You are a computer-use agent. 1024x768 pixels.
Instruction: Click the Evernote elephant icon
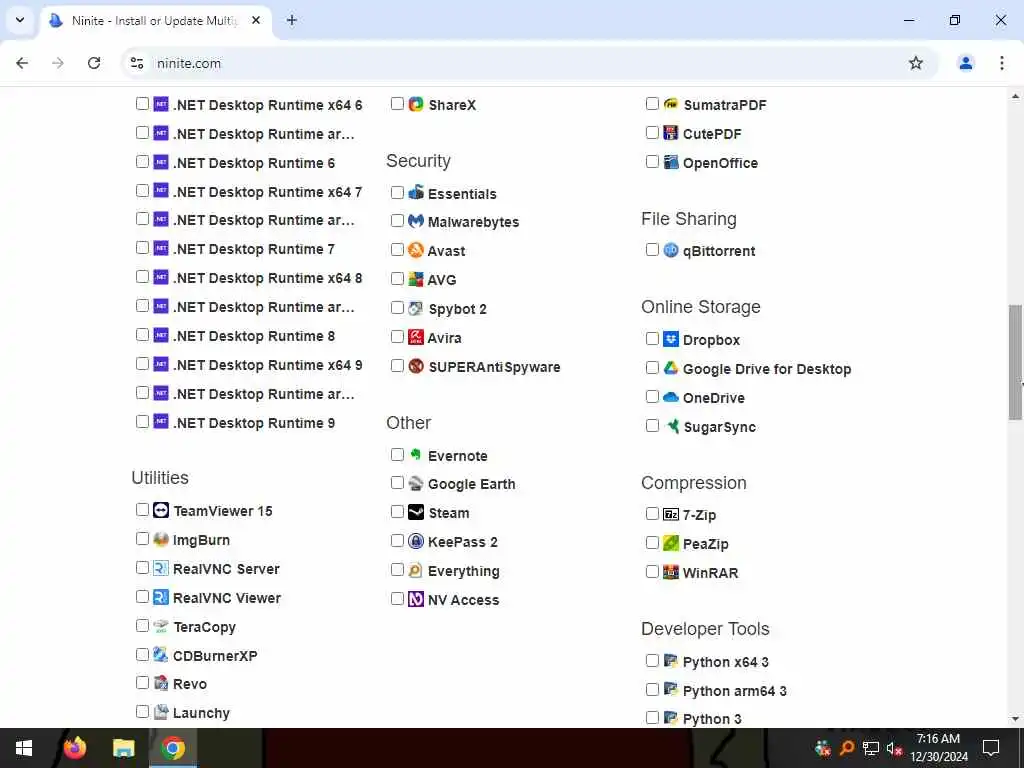(x=416, y=455)
